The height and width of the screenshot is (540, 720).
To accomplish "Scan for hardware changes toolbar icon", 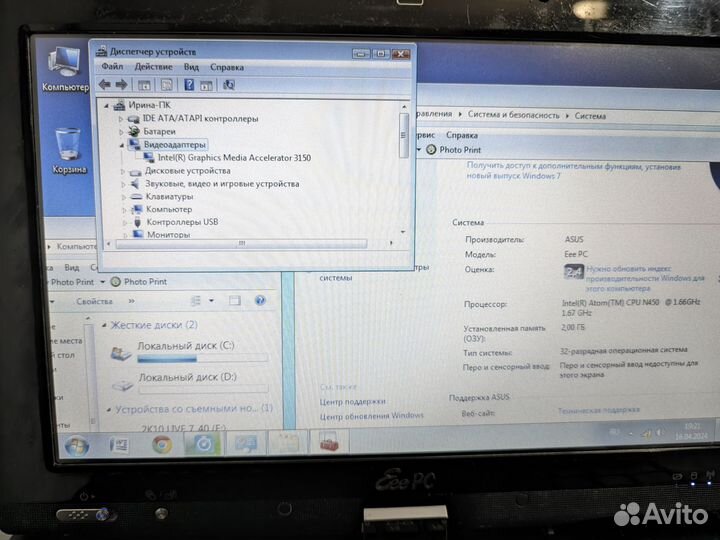I will (x=229, y=84).
